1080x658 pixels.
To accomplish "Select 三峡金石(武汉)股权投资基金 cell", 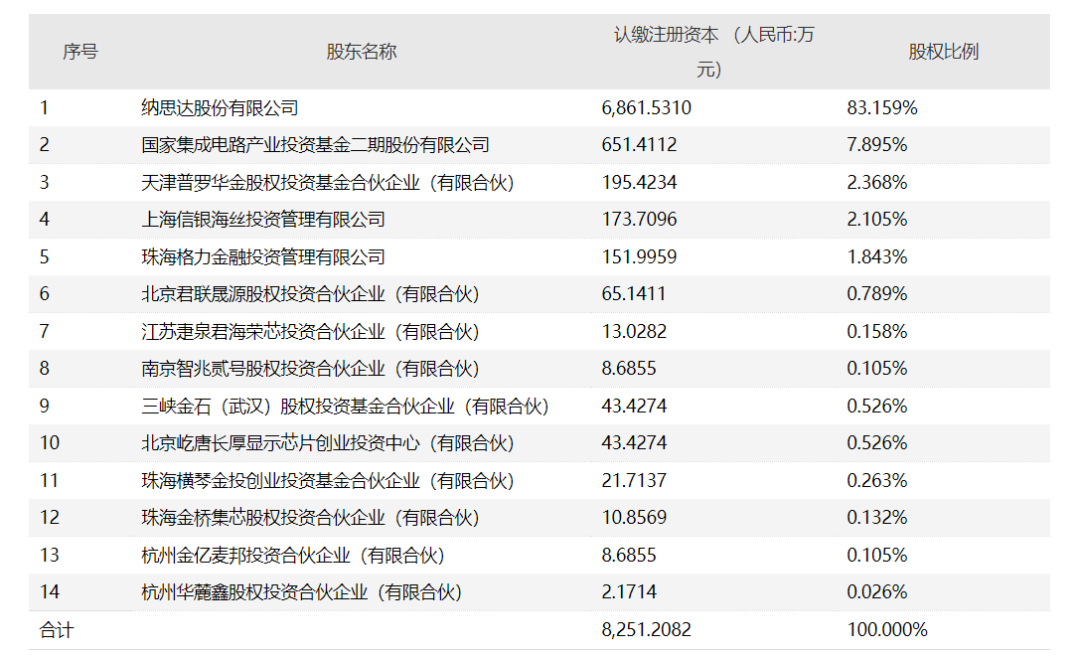I will click(x=345, y=406).
